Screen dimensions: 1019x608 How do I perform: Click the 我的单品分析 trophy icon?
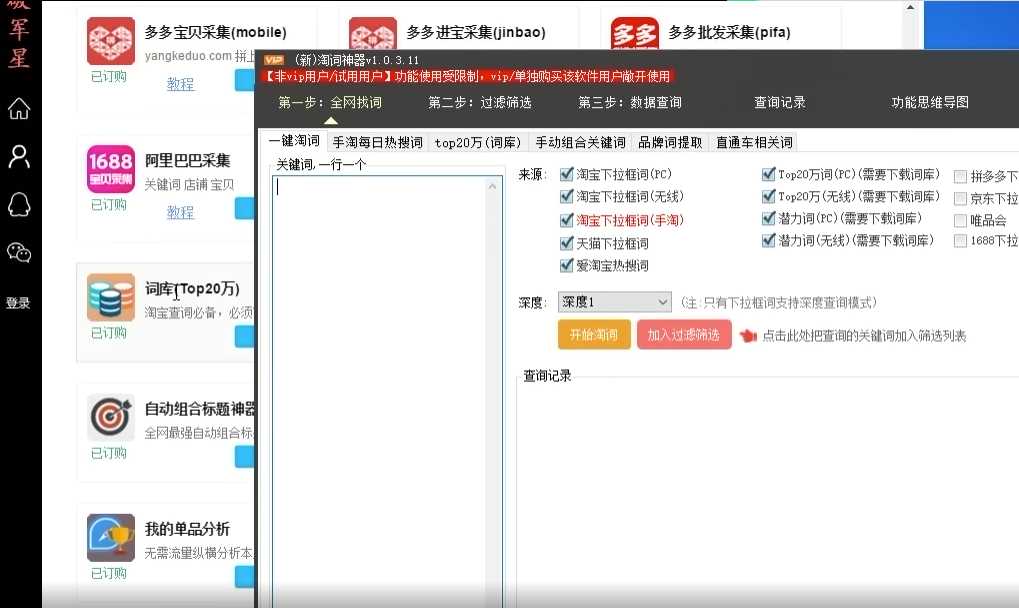click(x=111, y=537)
